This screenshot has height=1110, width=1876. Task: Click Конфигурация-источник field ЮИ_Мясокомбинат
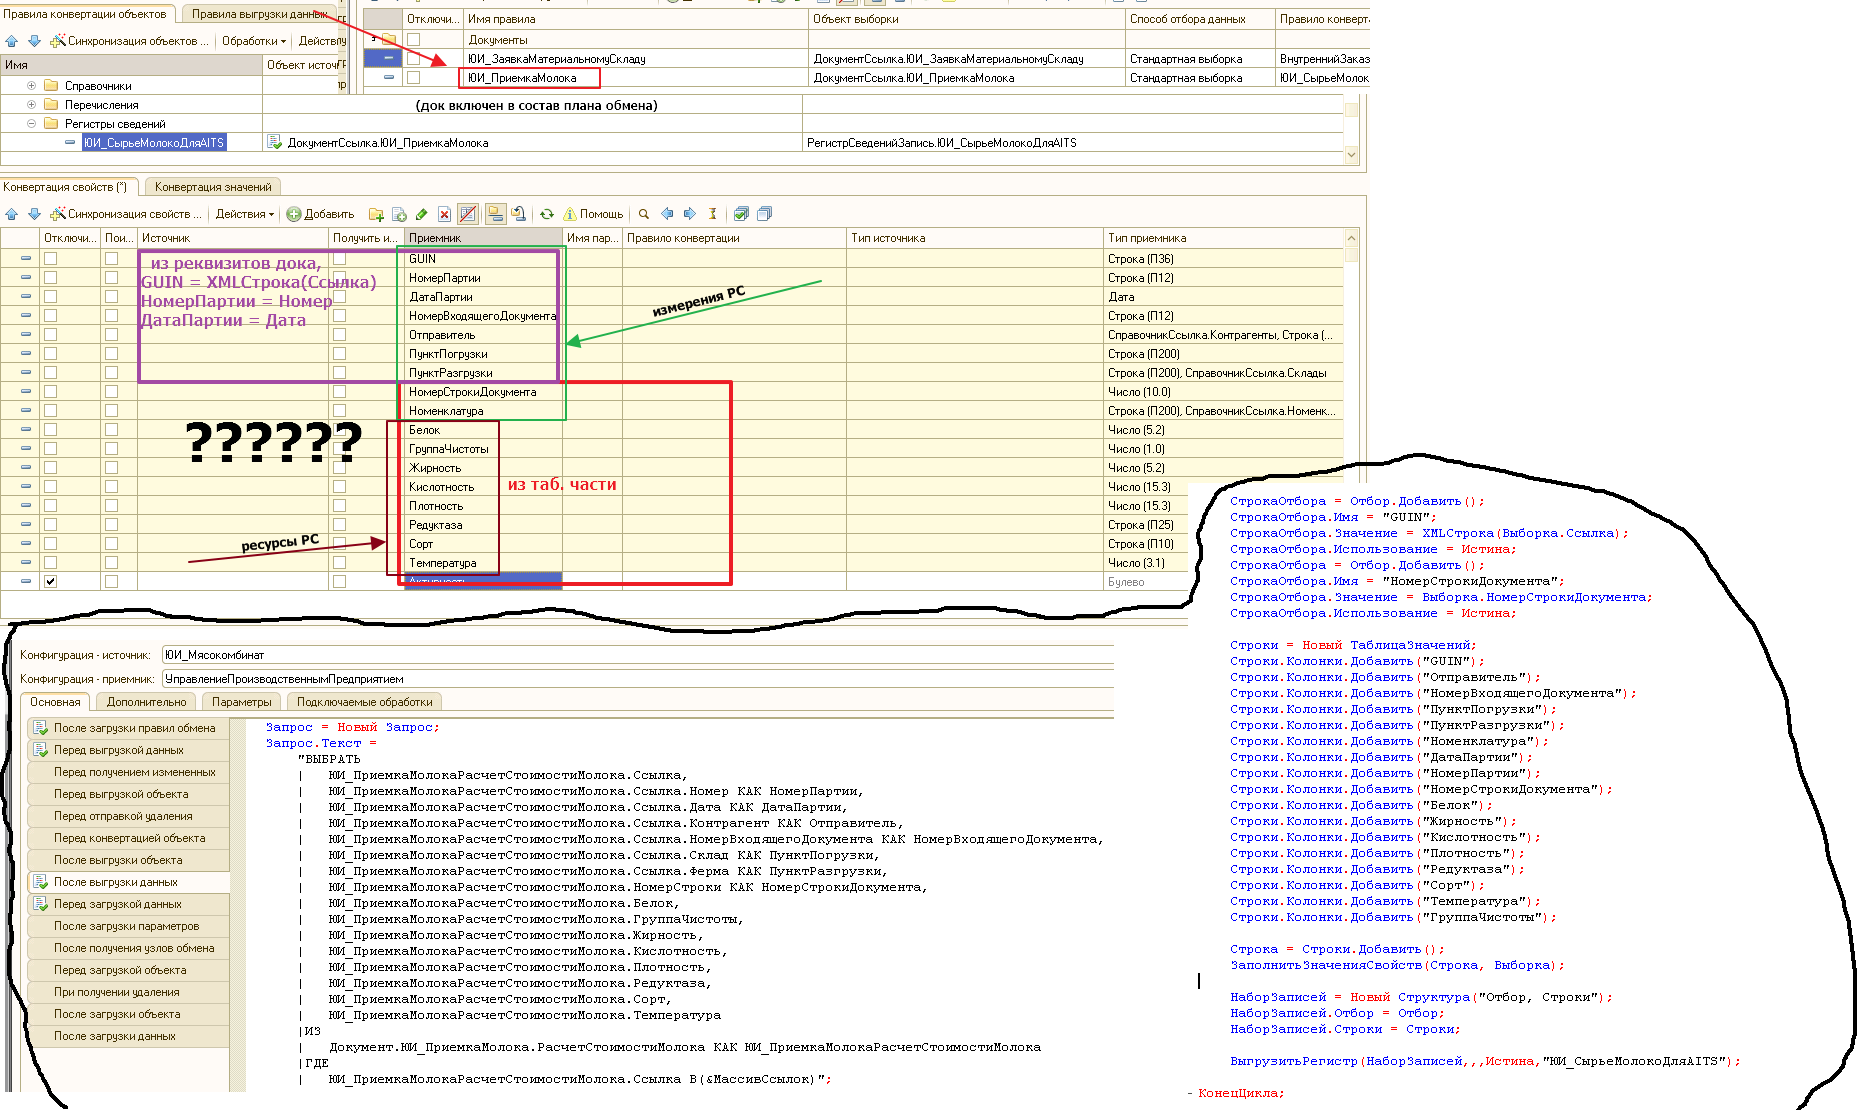click(x=637, y=655)
